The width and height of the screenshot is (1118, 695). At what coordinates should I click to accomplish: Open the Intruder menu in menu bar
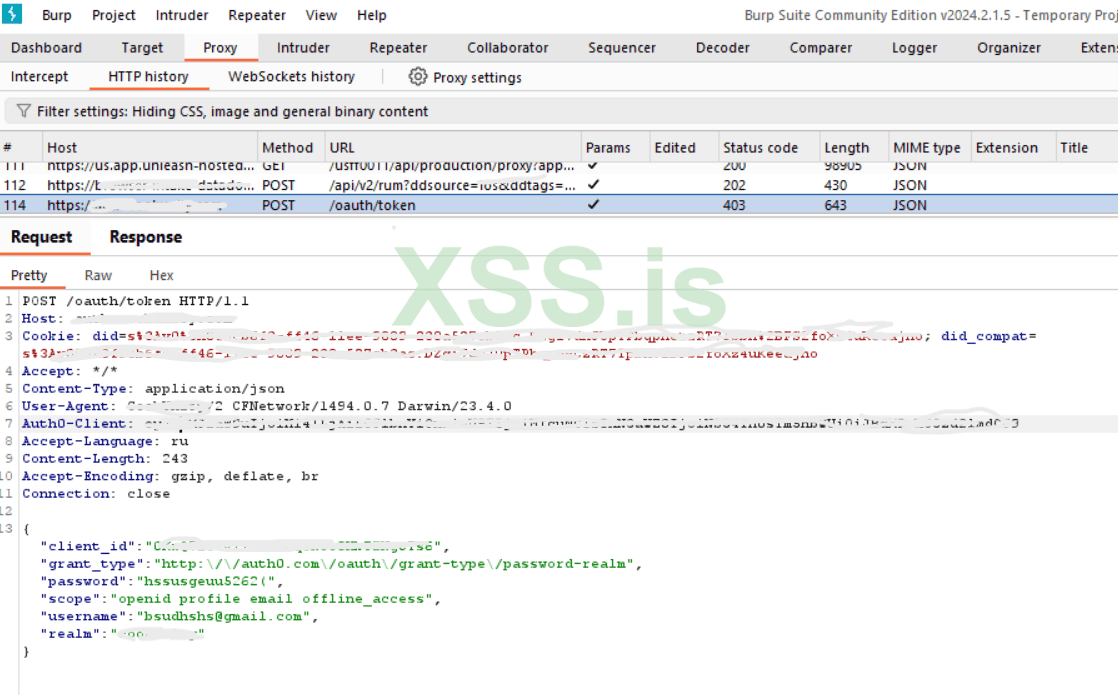click(x=182, y=15)
